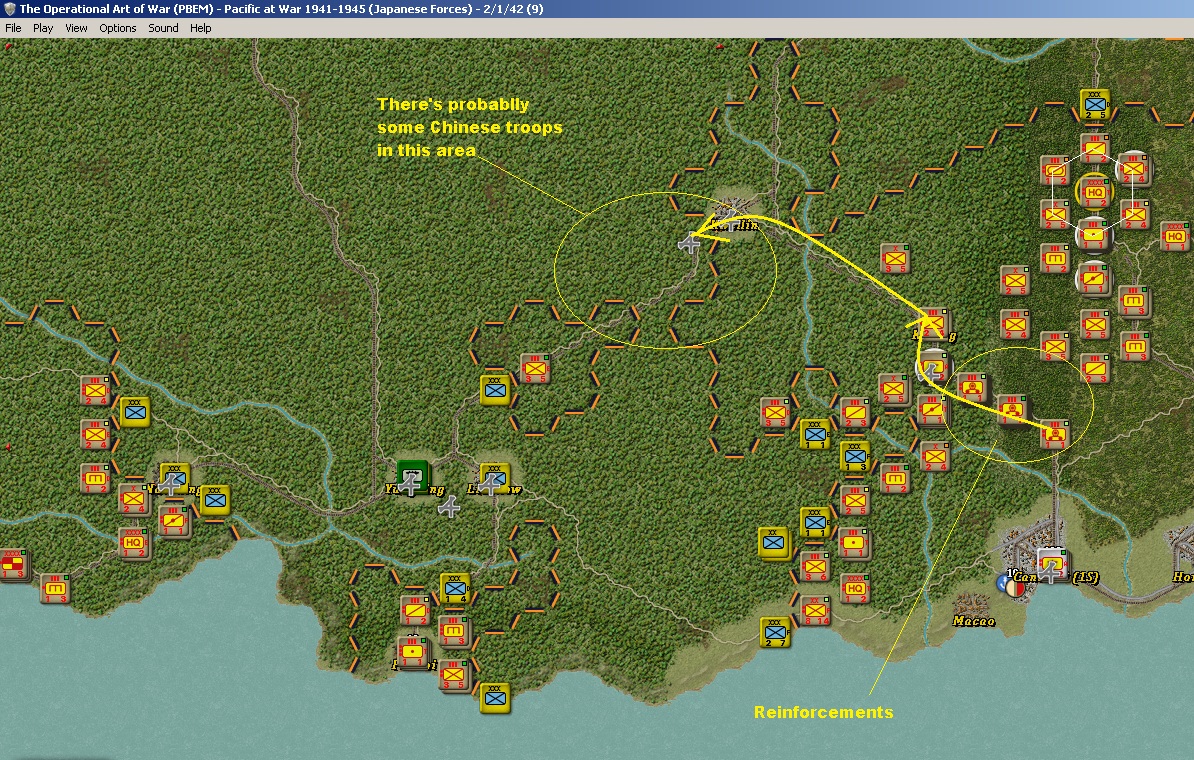The height and width of the screenshot is (760, 1194).
Task: Select the HQ 1 2 unit near Nanning
Action: click(133, 543)
